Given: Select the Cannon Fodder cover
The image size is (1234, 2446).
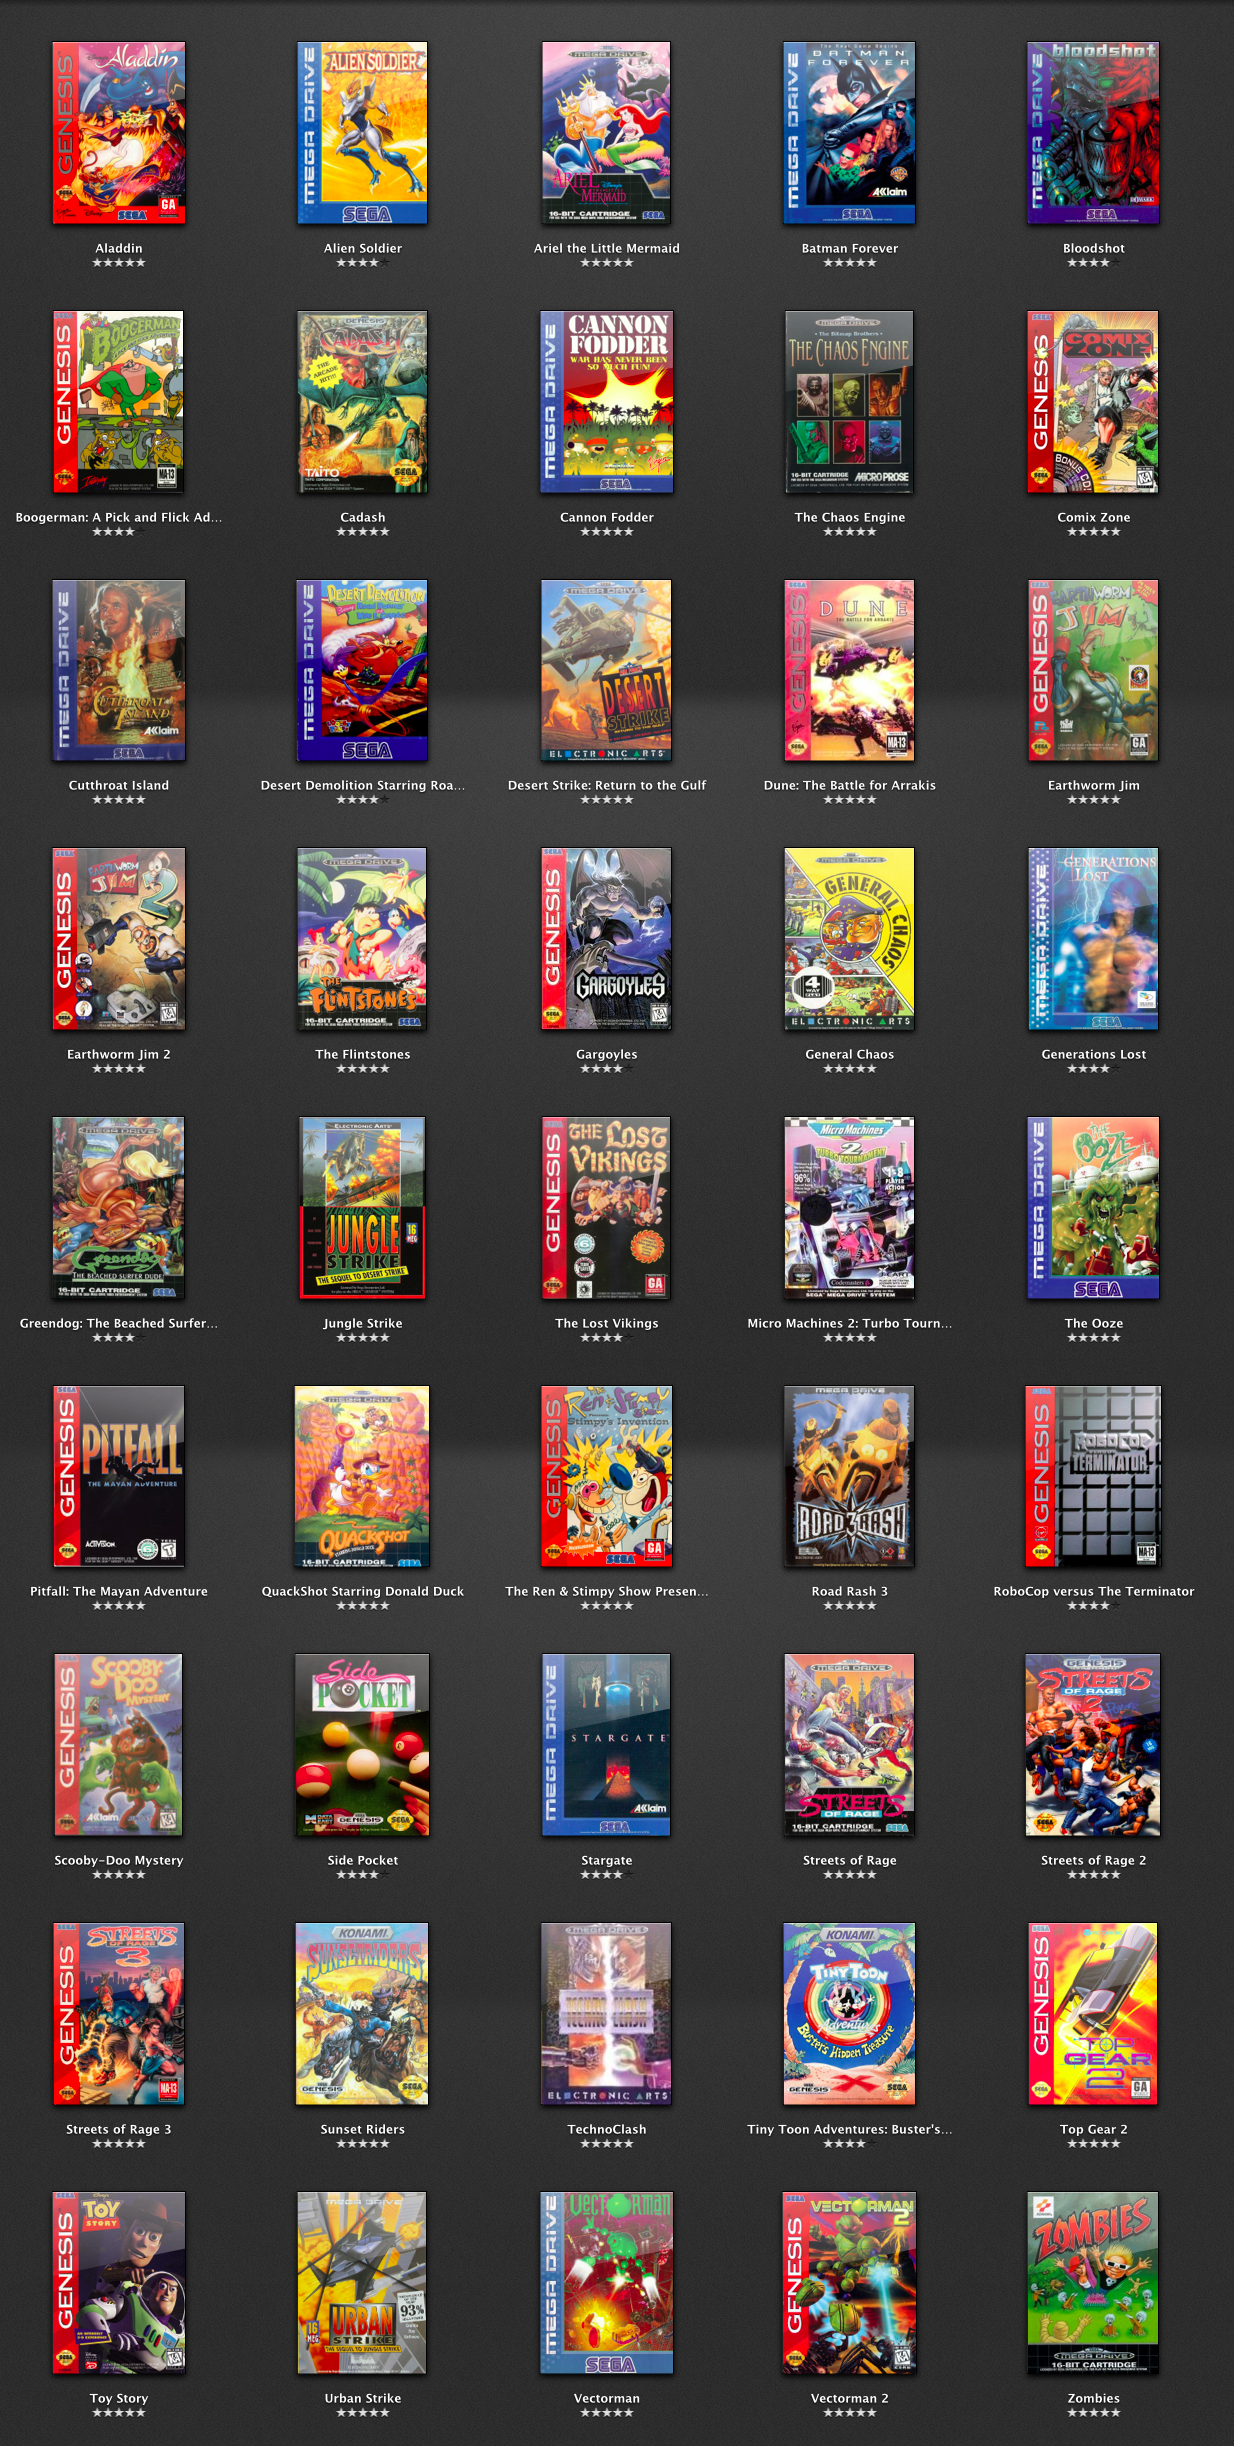Looking at the screenshot, I should pos(606,402).
